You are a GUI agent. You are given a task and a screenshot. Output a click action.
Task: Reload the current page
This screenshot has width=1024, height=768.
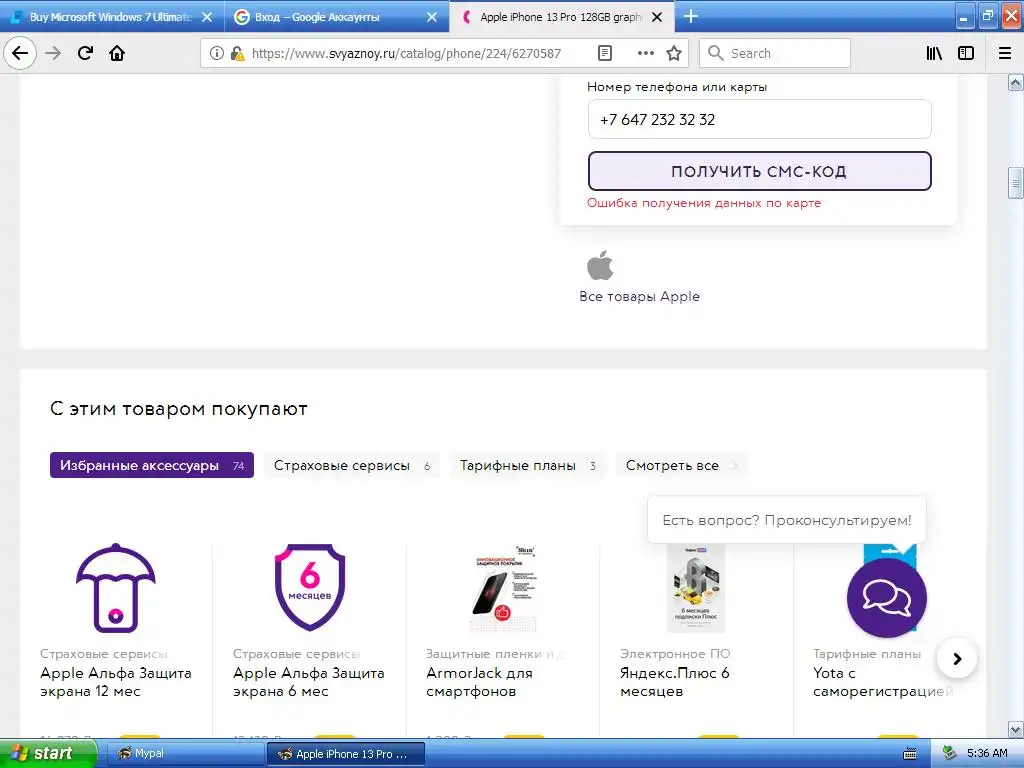pos(86,53)
